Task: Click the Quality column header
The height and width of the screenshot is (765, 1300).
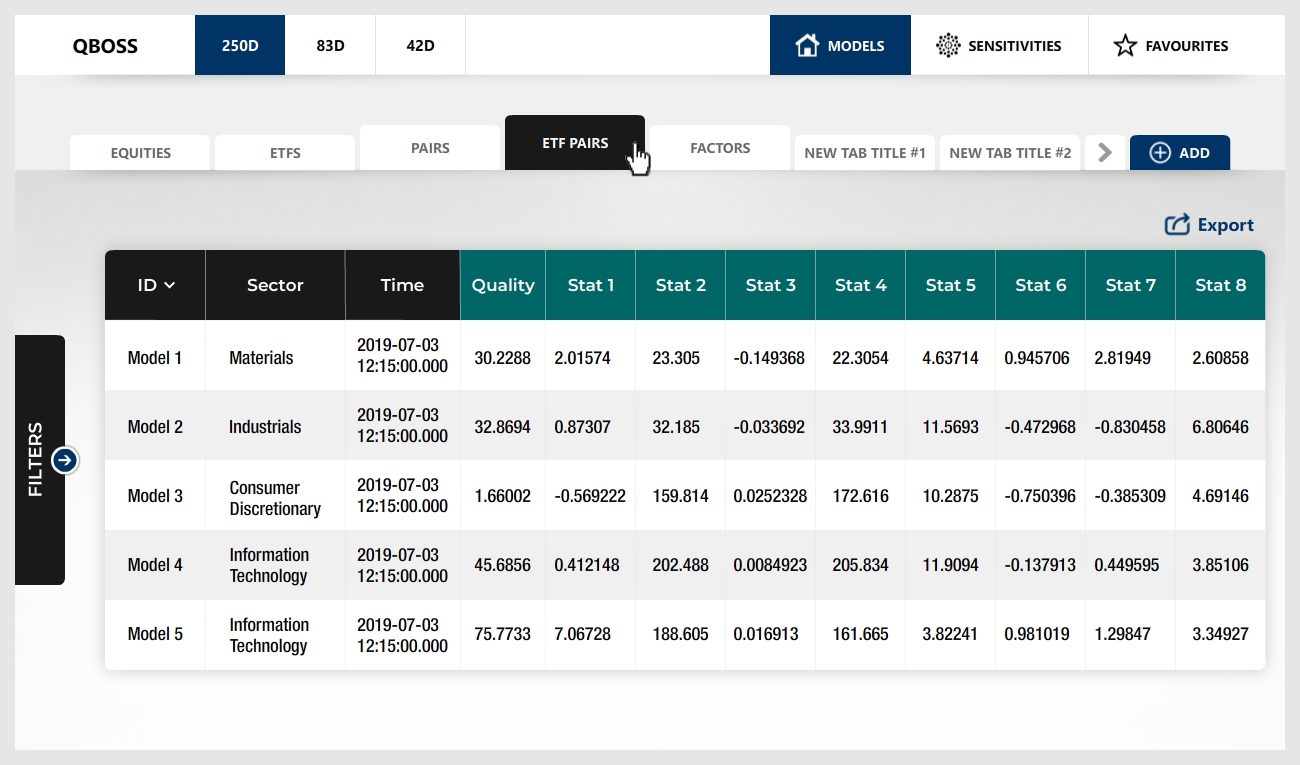Action: (x=503, y=285)
